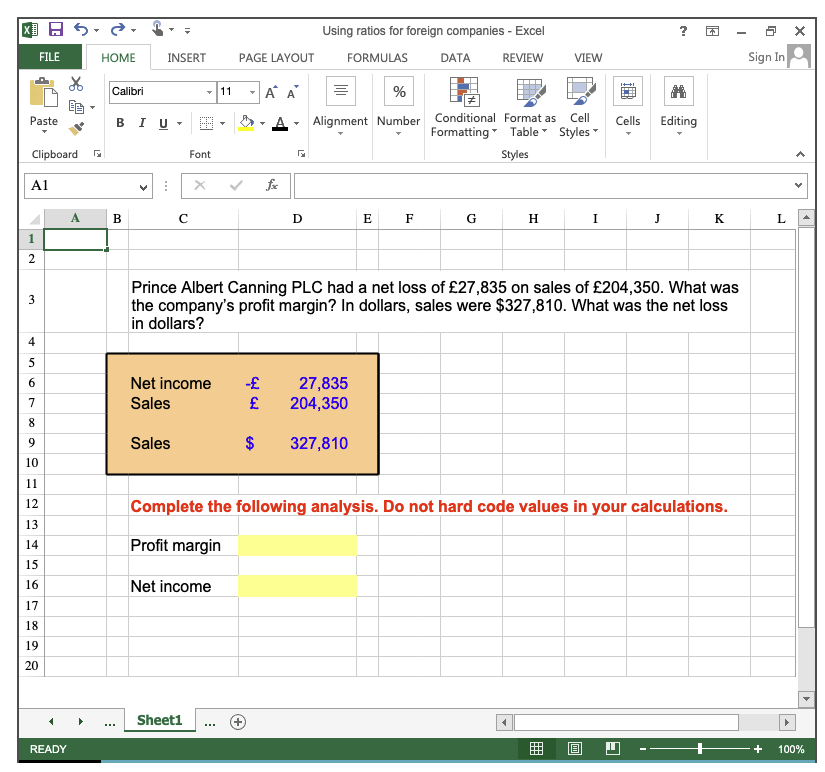Click the Insert Function fx icon
825x772 pixels.
tap(271, 185)
